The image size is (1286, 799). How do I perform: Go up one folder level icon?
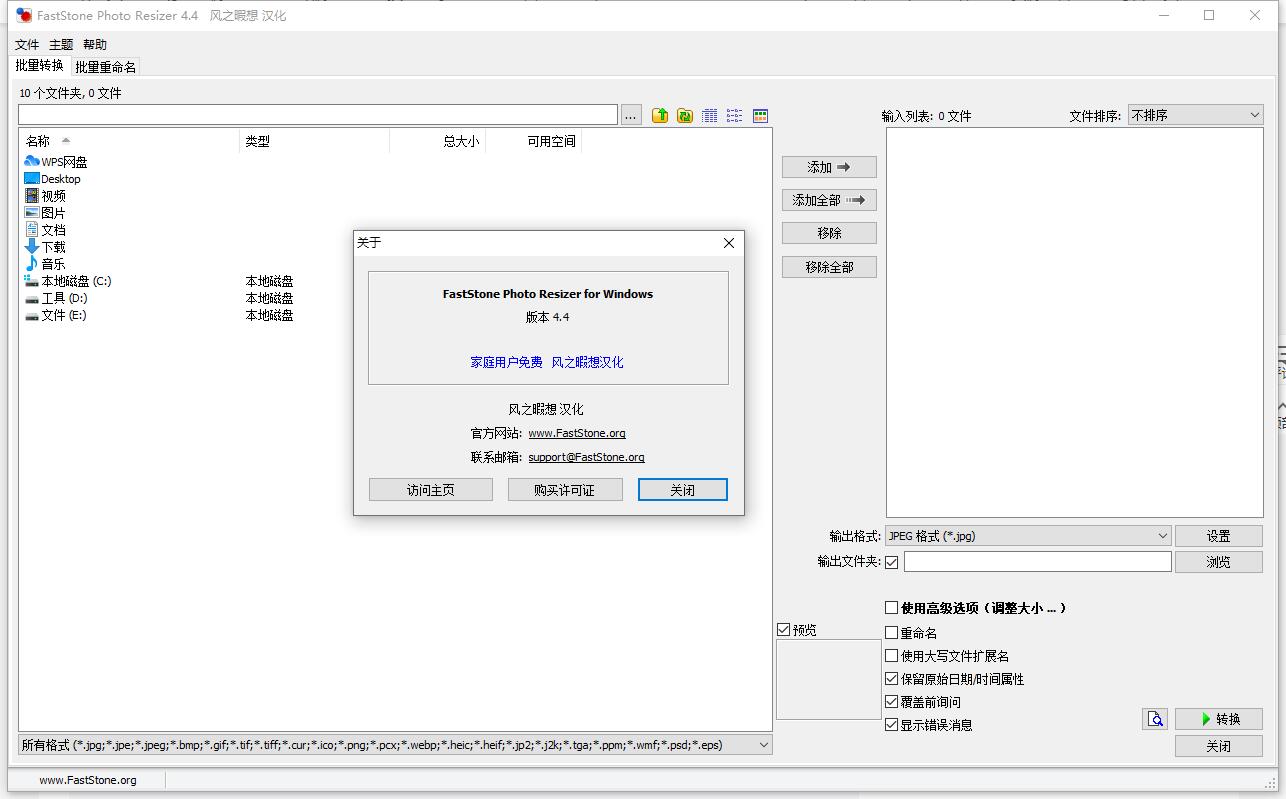click(660, 115)
